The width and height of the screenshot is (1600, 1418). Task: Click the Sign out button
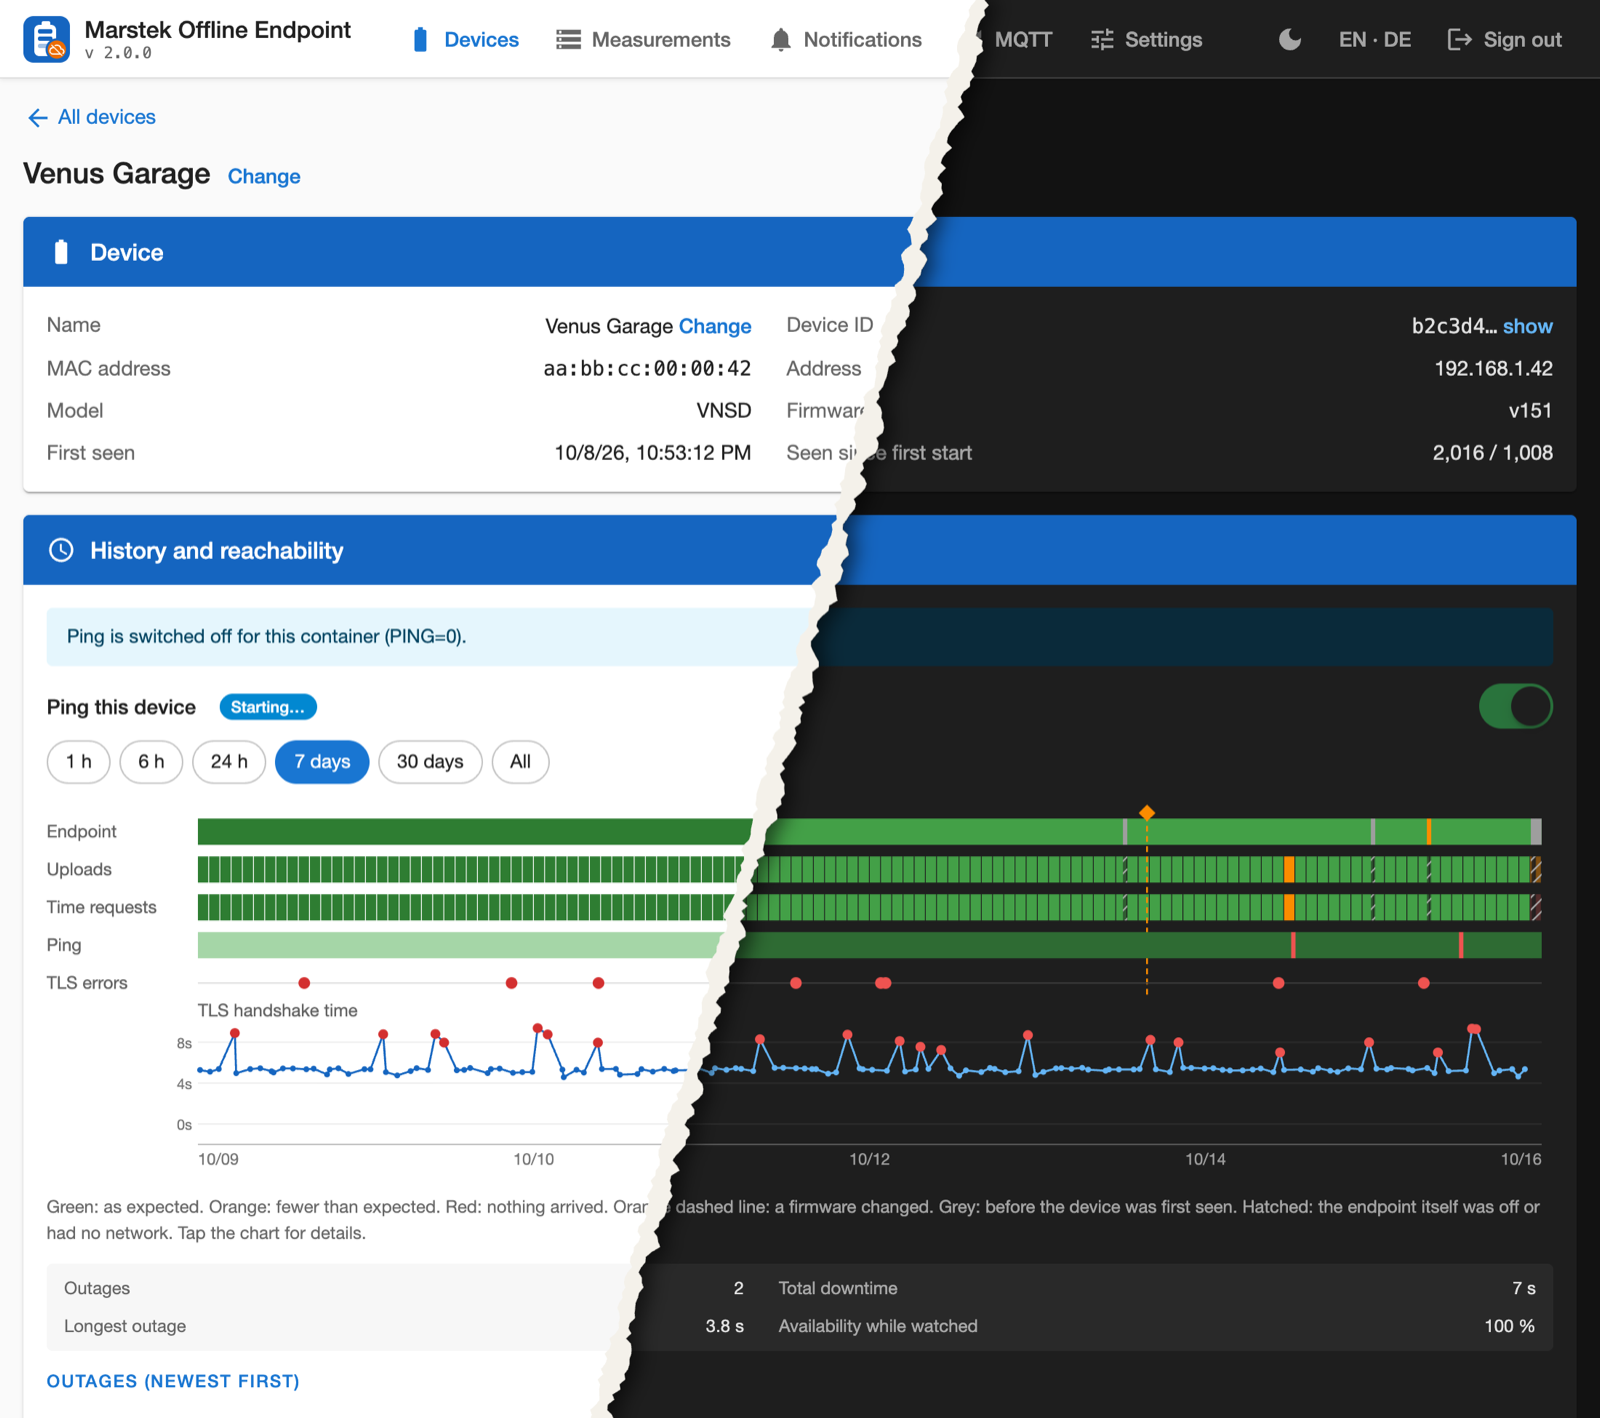pyautogui.click(x=1505, y=40)
